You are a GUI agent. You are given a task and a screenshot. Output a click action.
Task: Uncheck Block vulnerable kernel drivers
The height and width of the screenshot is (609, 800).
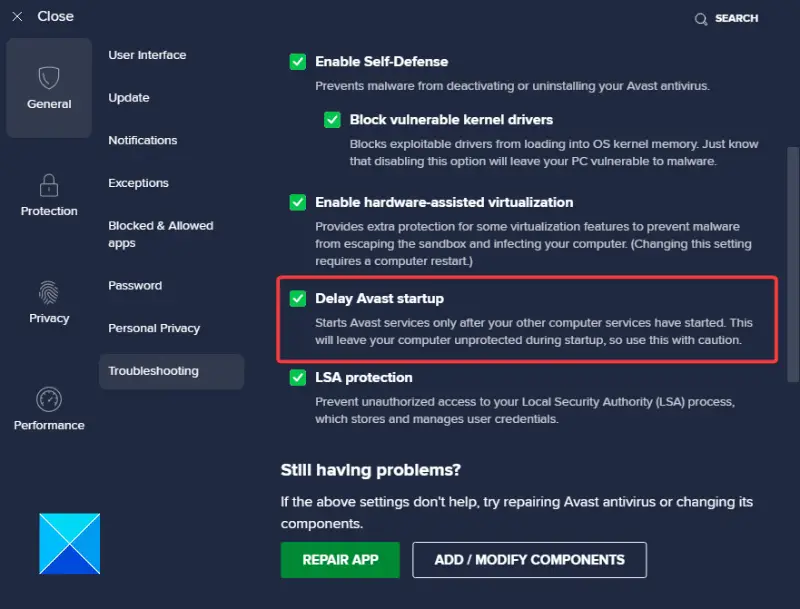coord(332,120)
